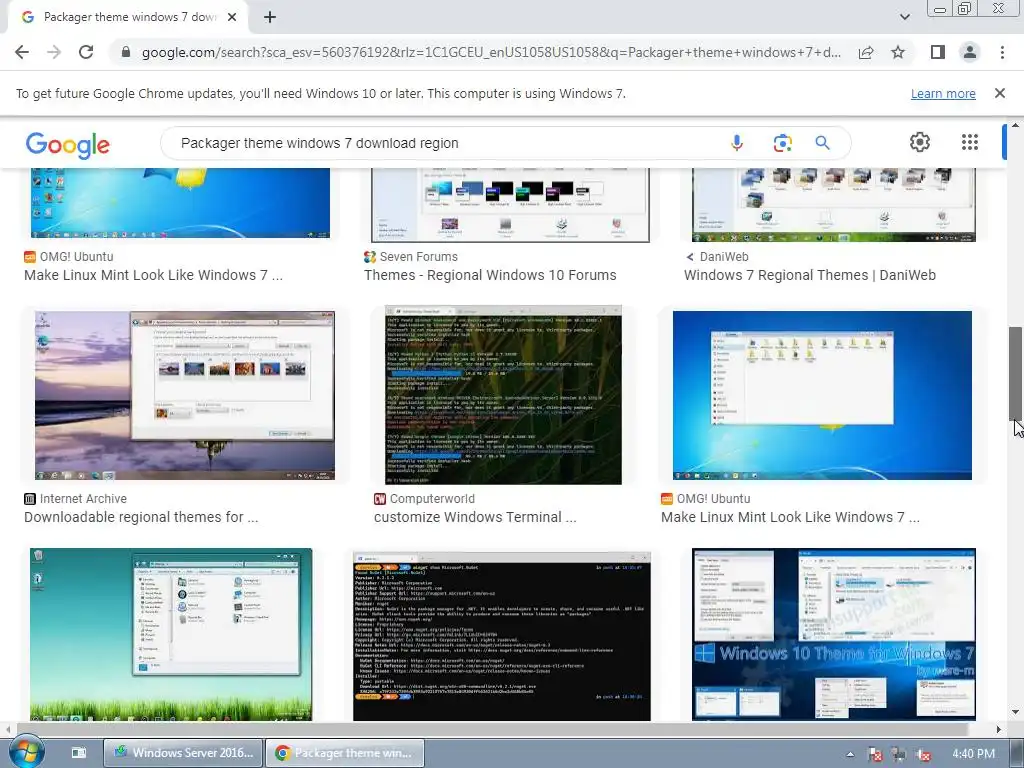1024x768 pixels.
Task: Open the Computerworld terminal thumbnail
Action: [x=504, y=395]
